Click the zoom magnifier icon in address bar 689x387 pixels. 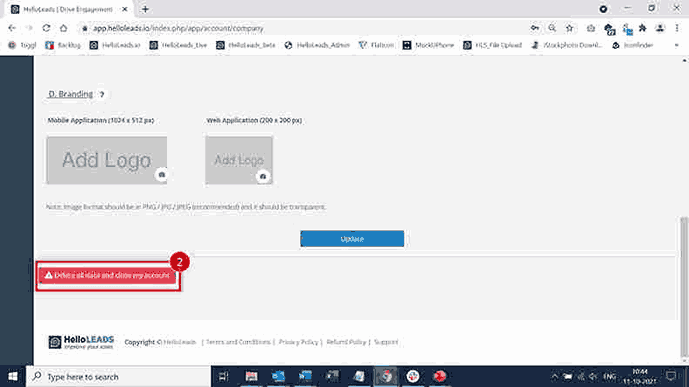point(552,28)
